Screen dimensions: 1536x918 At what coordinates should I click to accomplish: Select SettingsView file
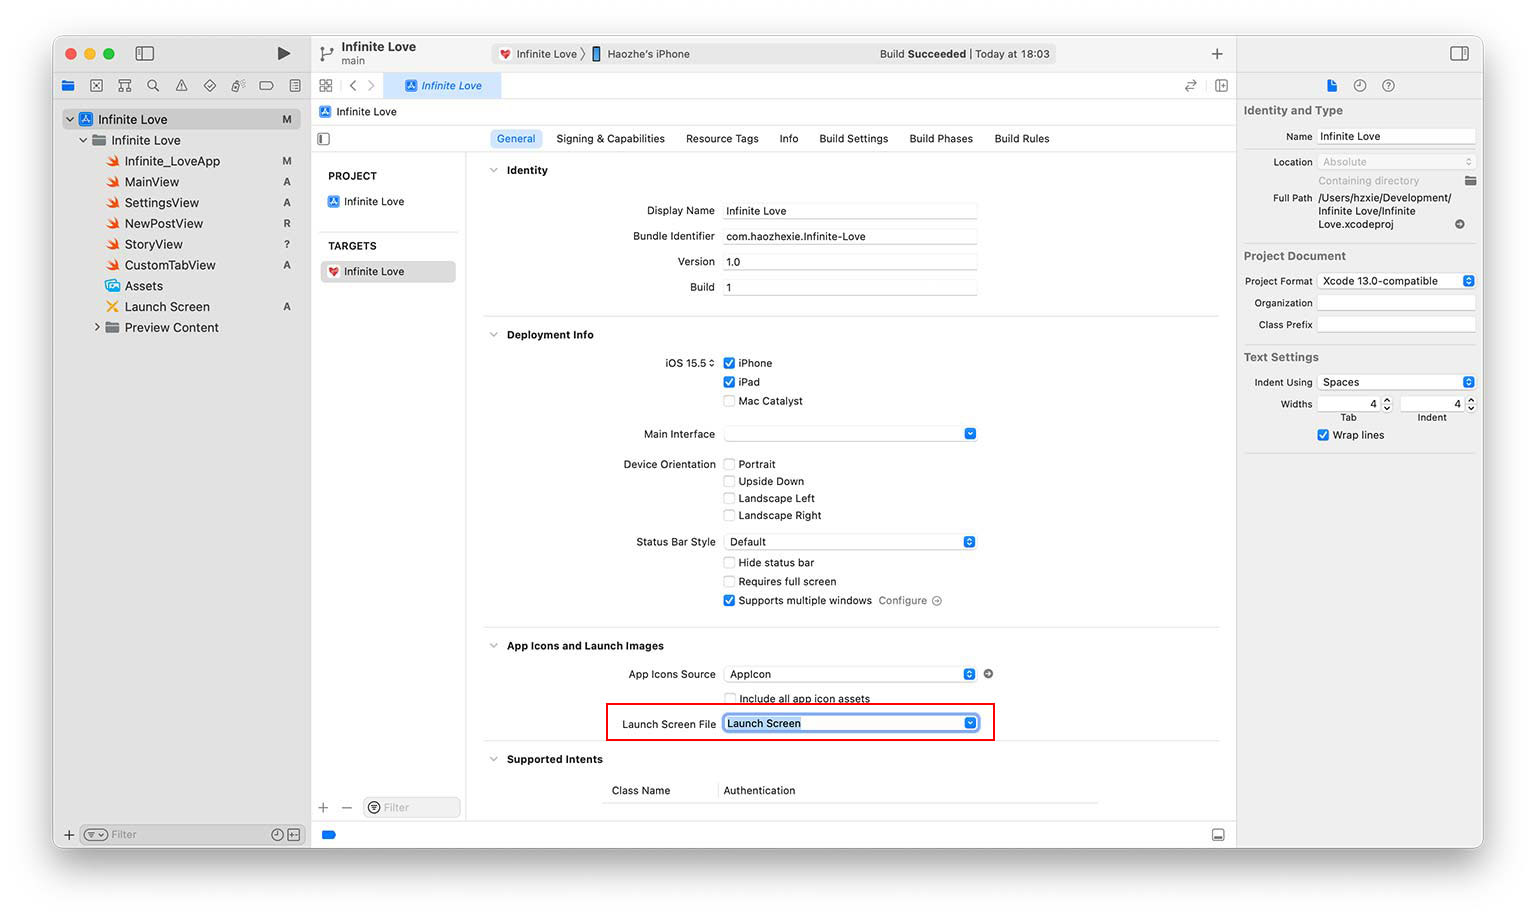pyautogui.click(x=162, y=203)
